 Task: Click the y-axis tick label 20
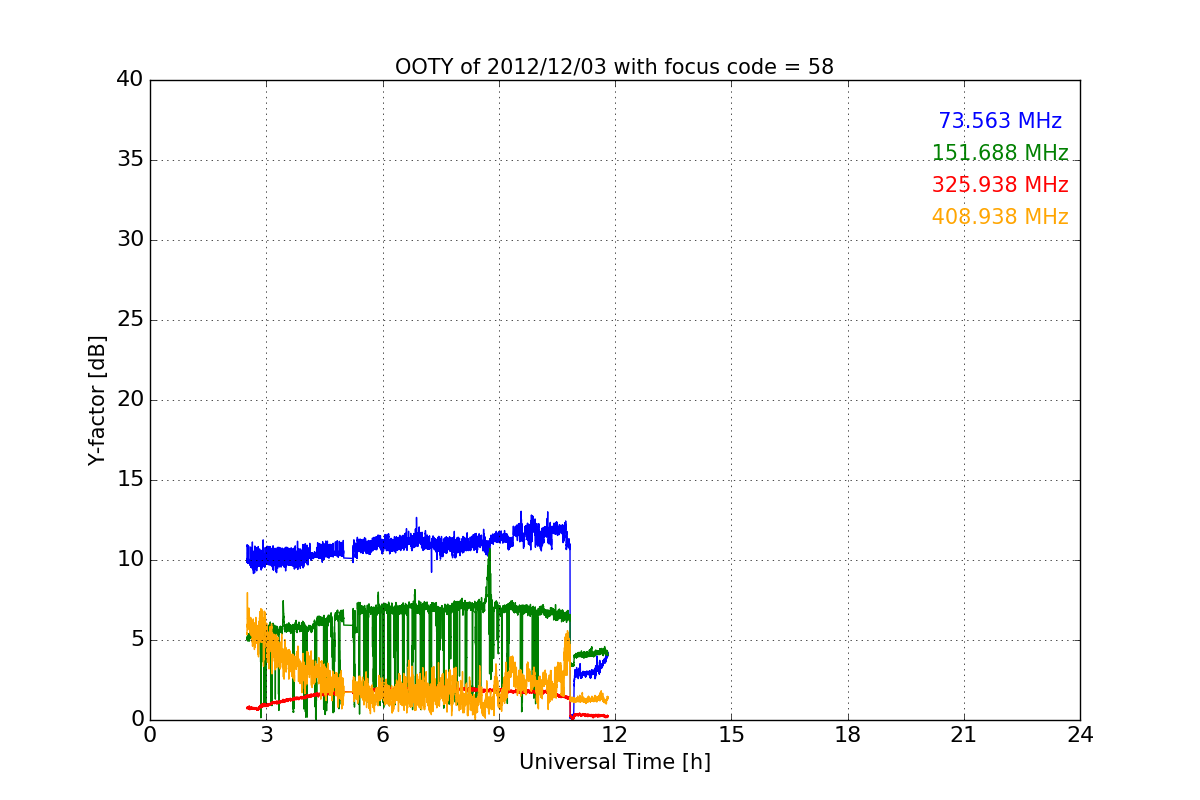coord(130,400)
